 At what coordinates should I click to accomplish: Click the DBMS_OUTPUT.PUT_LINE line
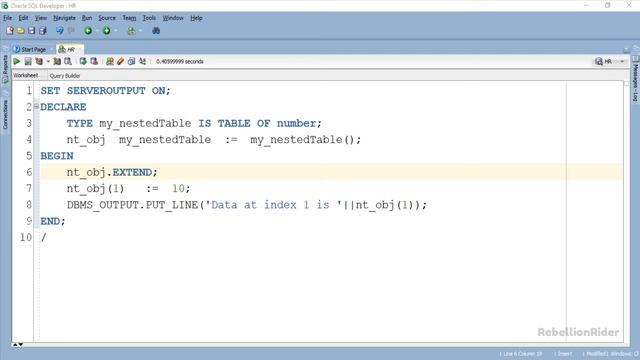pyautogui.click(x=247, y=205)
